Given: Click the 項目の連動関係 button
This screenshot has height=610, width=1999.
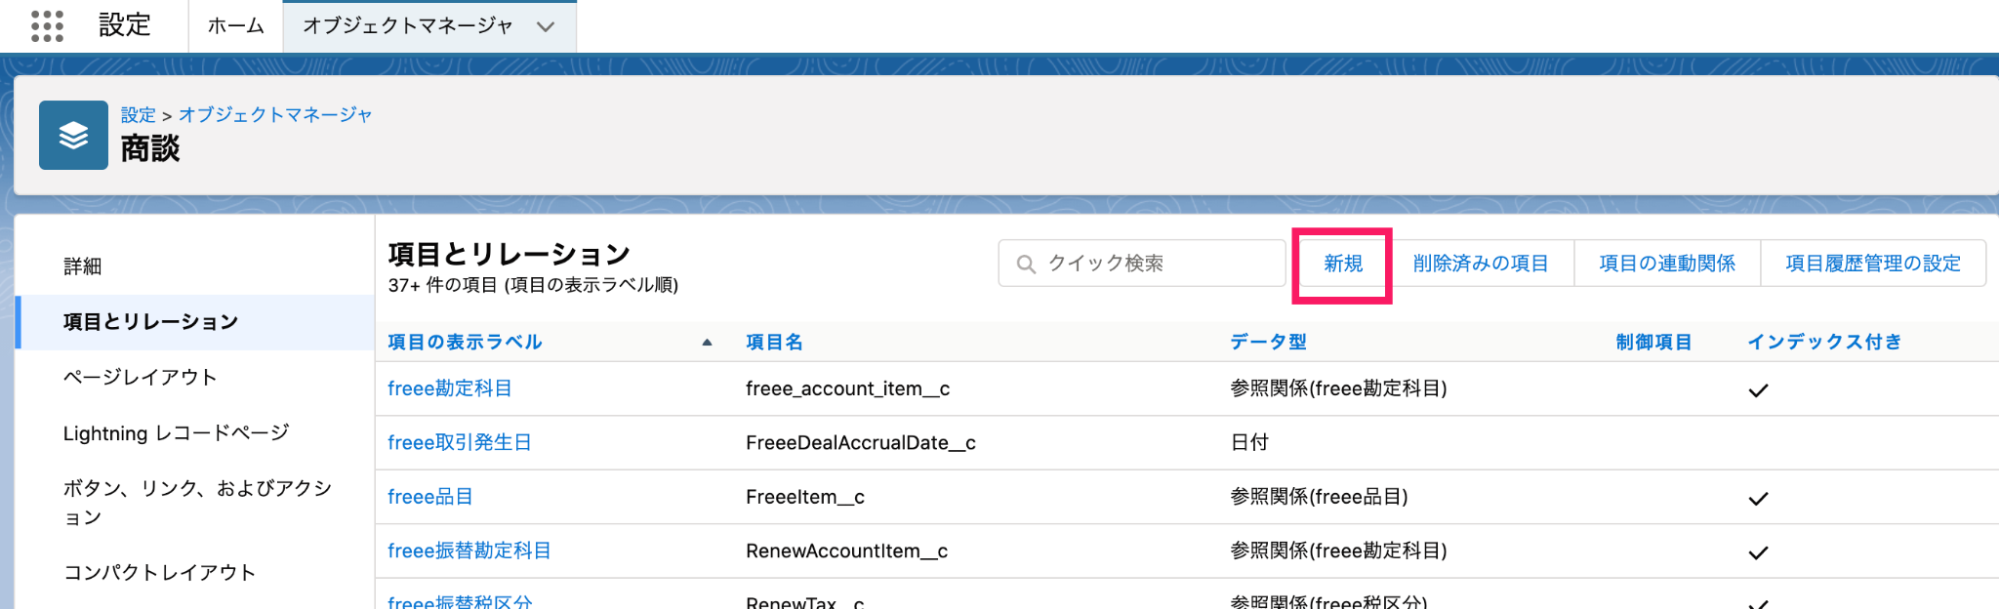Looking at the screenshot, I should (x=1667, y=264).
